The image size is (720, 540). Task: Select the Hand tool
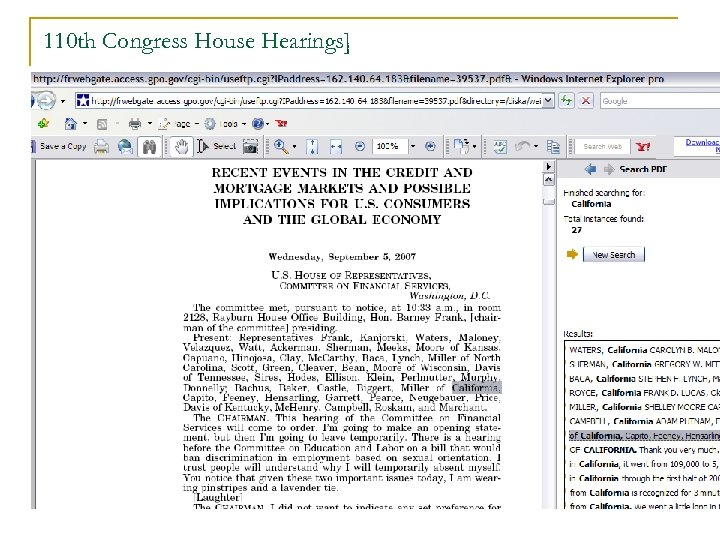click(x=181, y=147)
